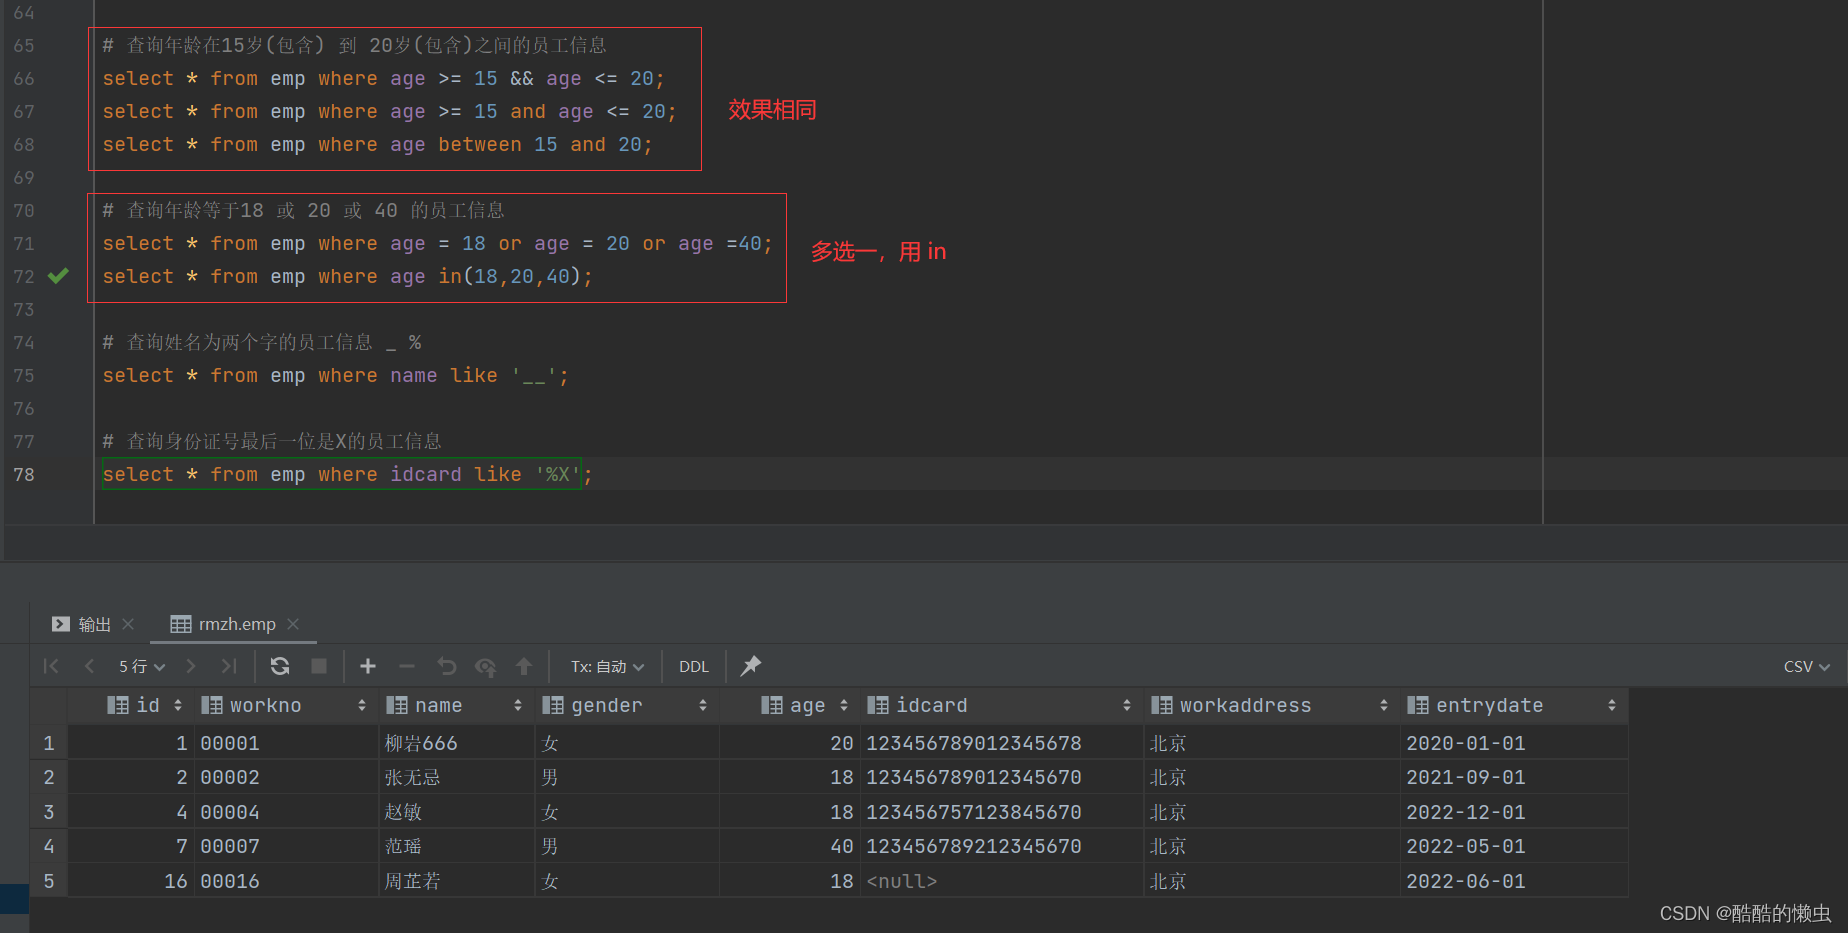This screenshot has width=1848, height=933.
Task: Go to the first page of results
Action: 51,666
